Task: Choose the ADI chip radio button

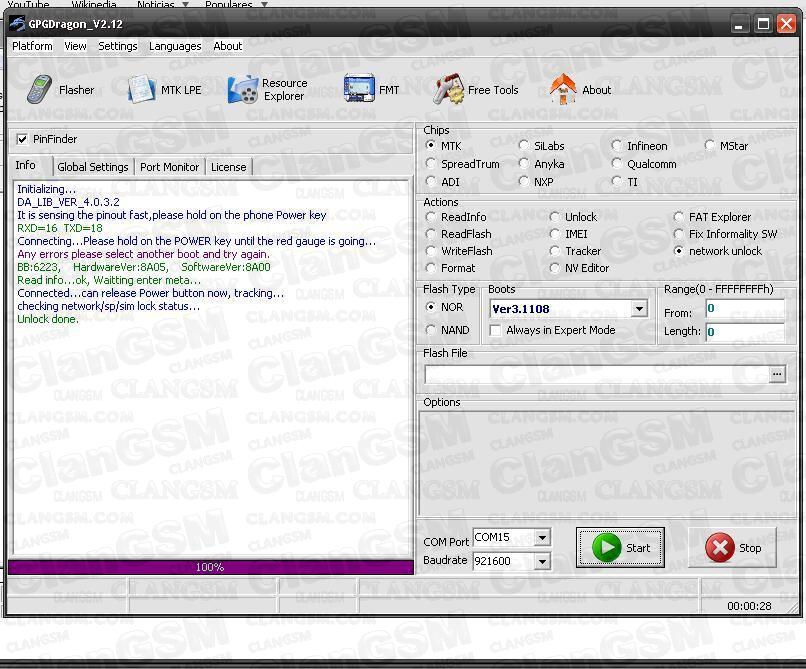Action: coord(431,182)
